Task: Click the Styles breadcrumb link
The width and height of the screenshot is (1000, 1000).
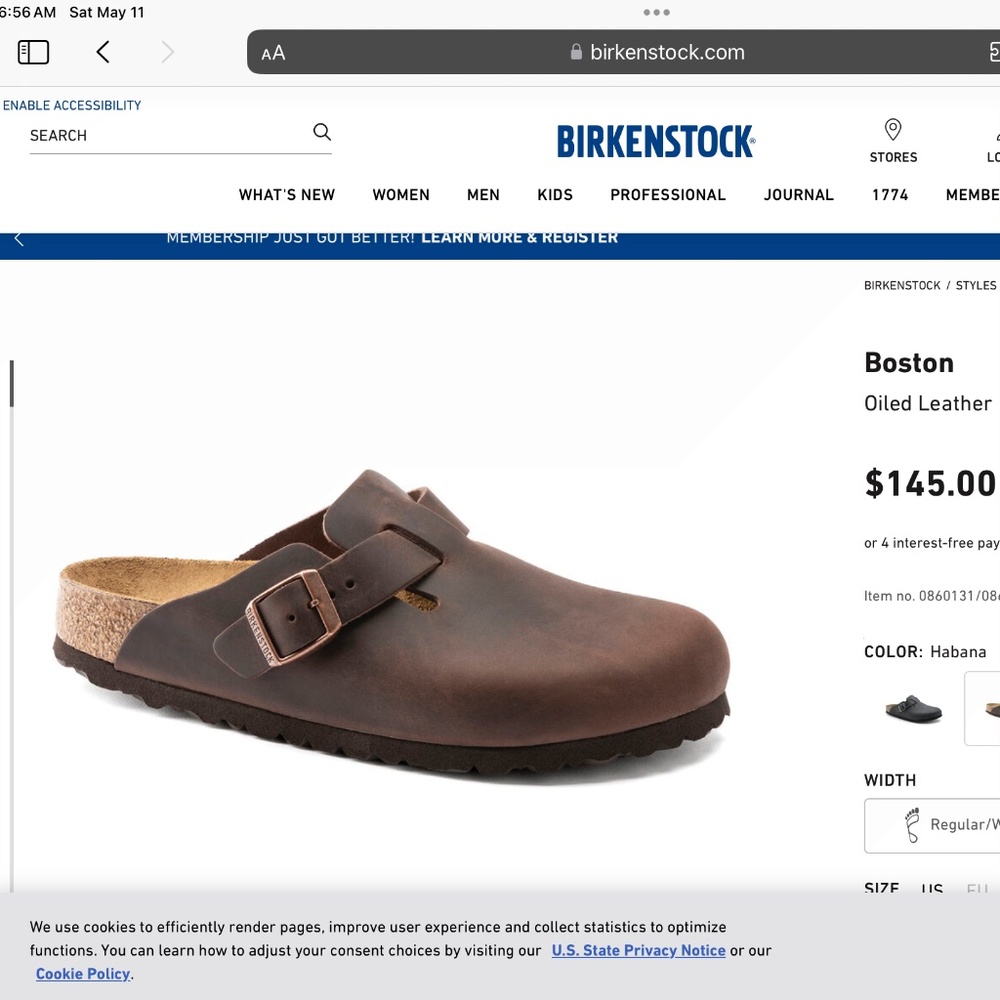Action: click(x=976, y=285)
